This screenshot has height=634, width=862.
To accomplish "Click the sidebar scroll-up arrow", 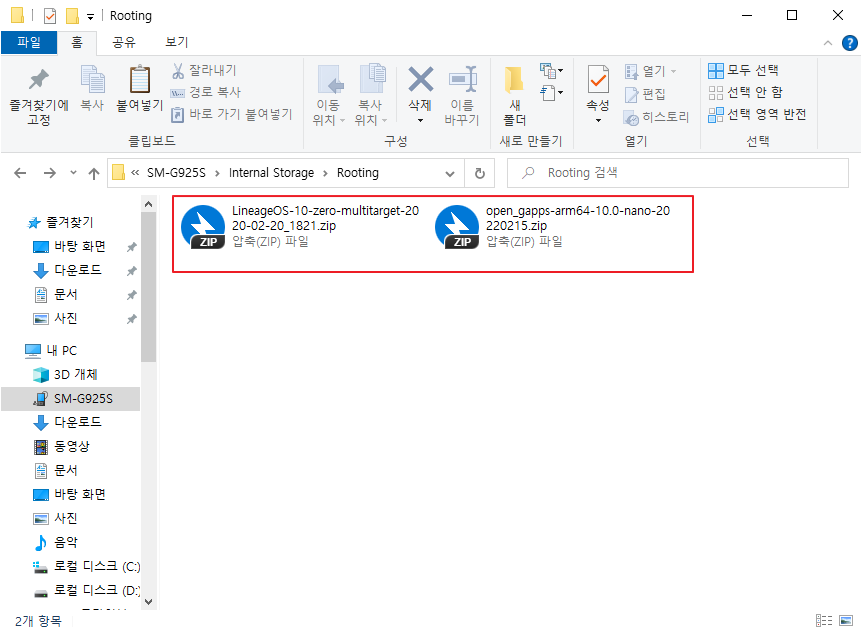I will pos(148,205).
